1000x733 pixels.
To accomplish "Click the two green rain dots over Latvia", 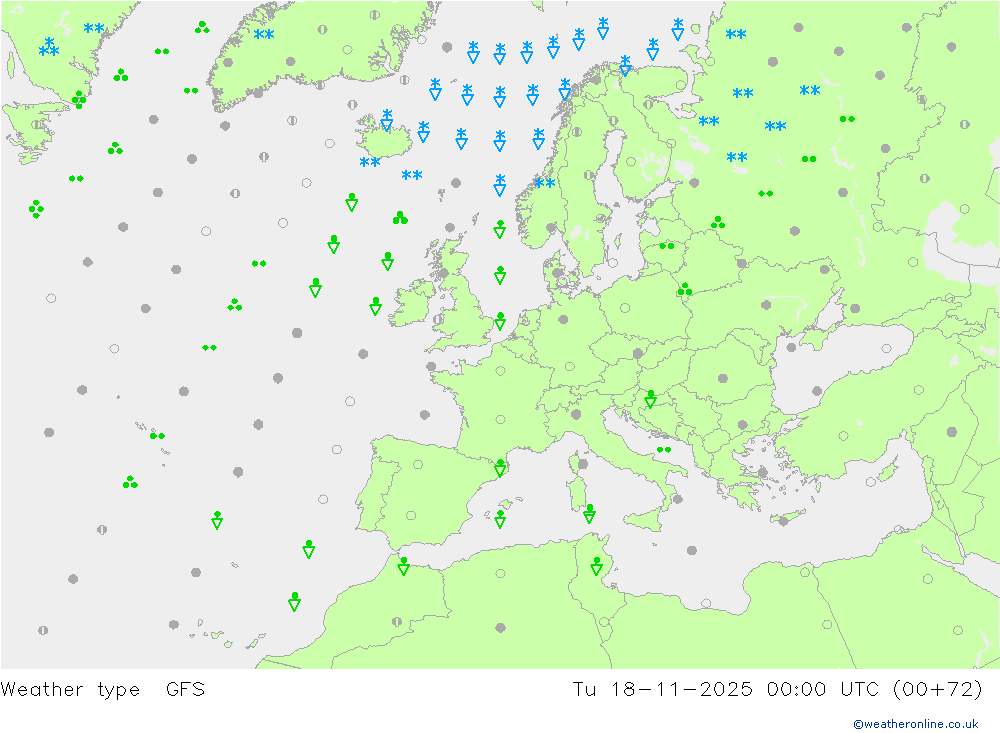I will pyautogui.click(x=666, y=246).
